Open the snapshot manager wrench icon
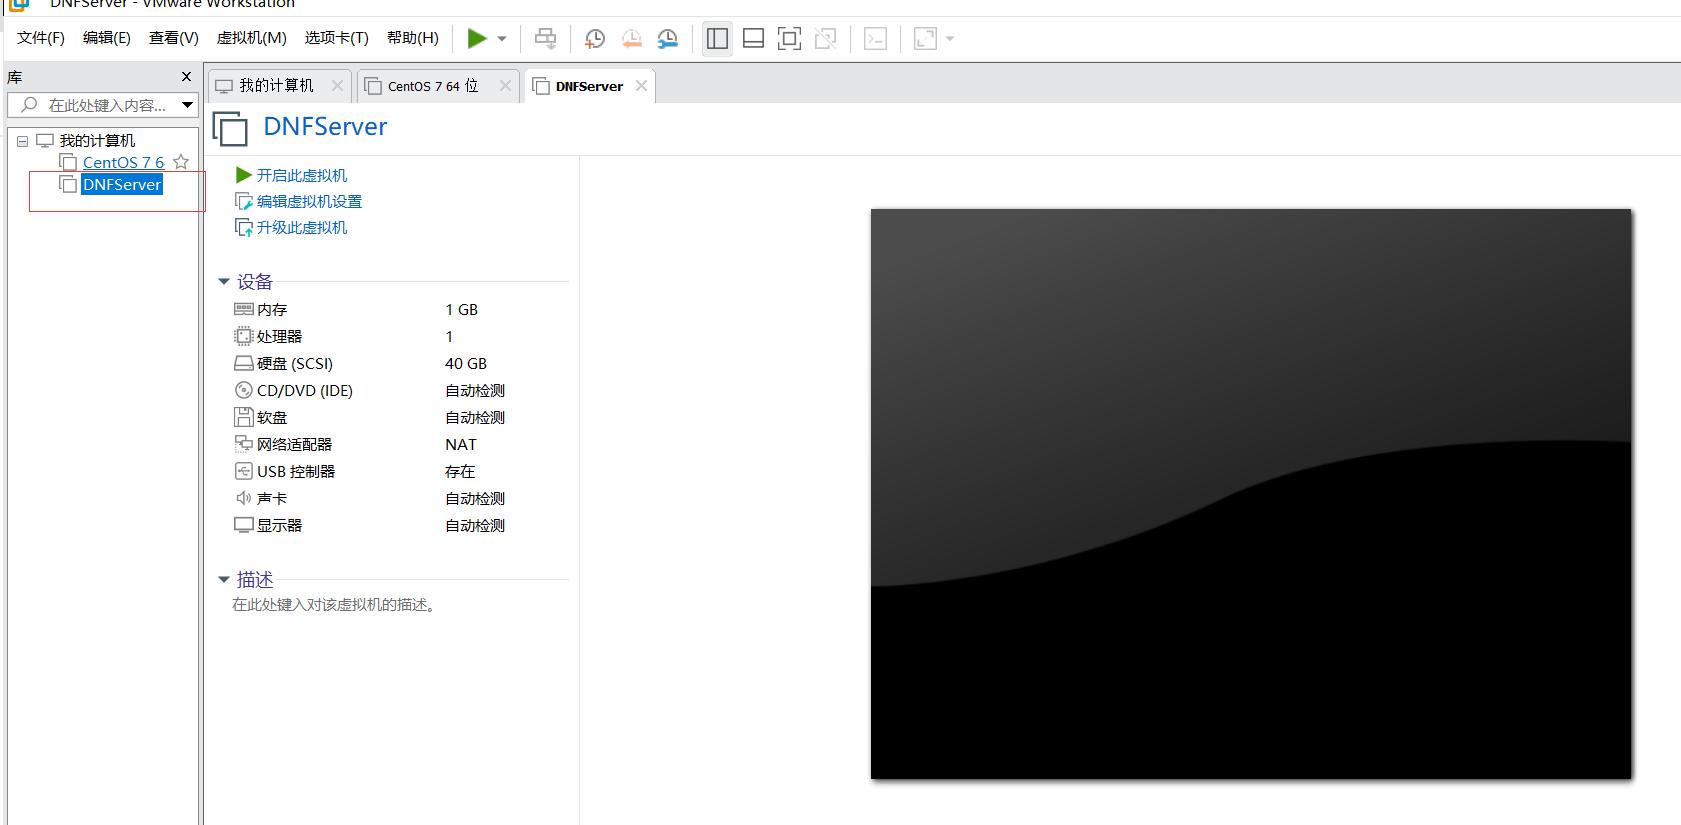This screenshot has height=825, width=1681. pos(667,39)
